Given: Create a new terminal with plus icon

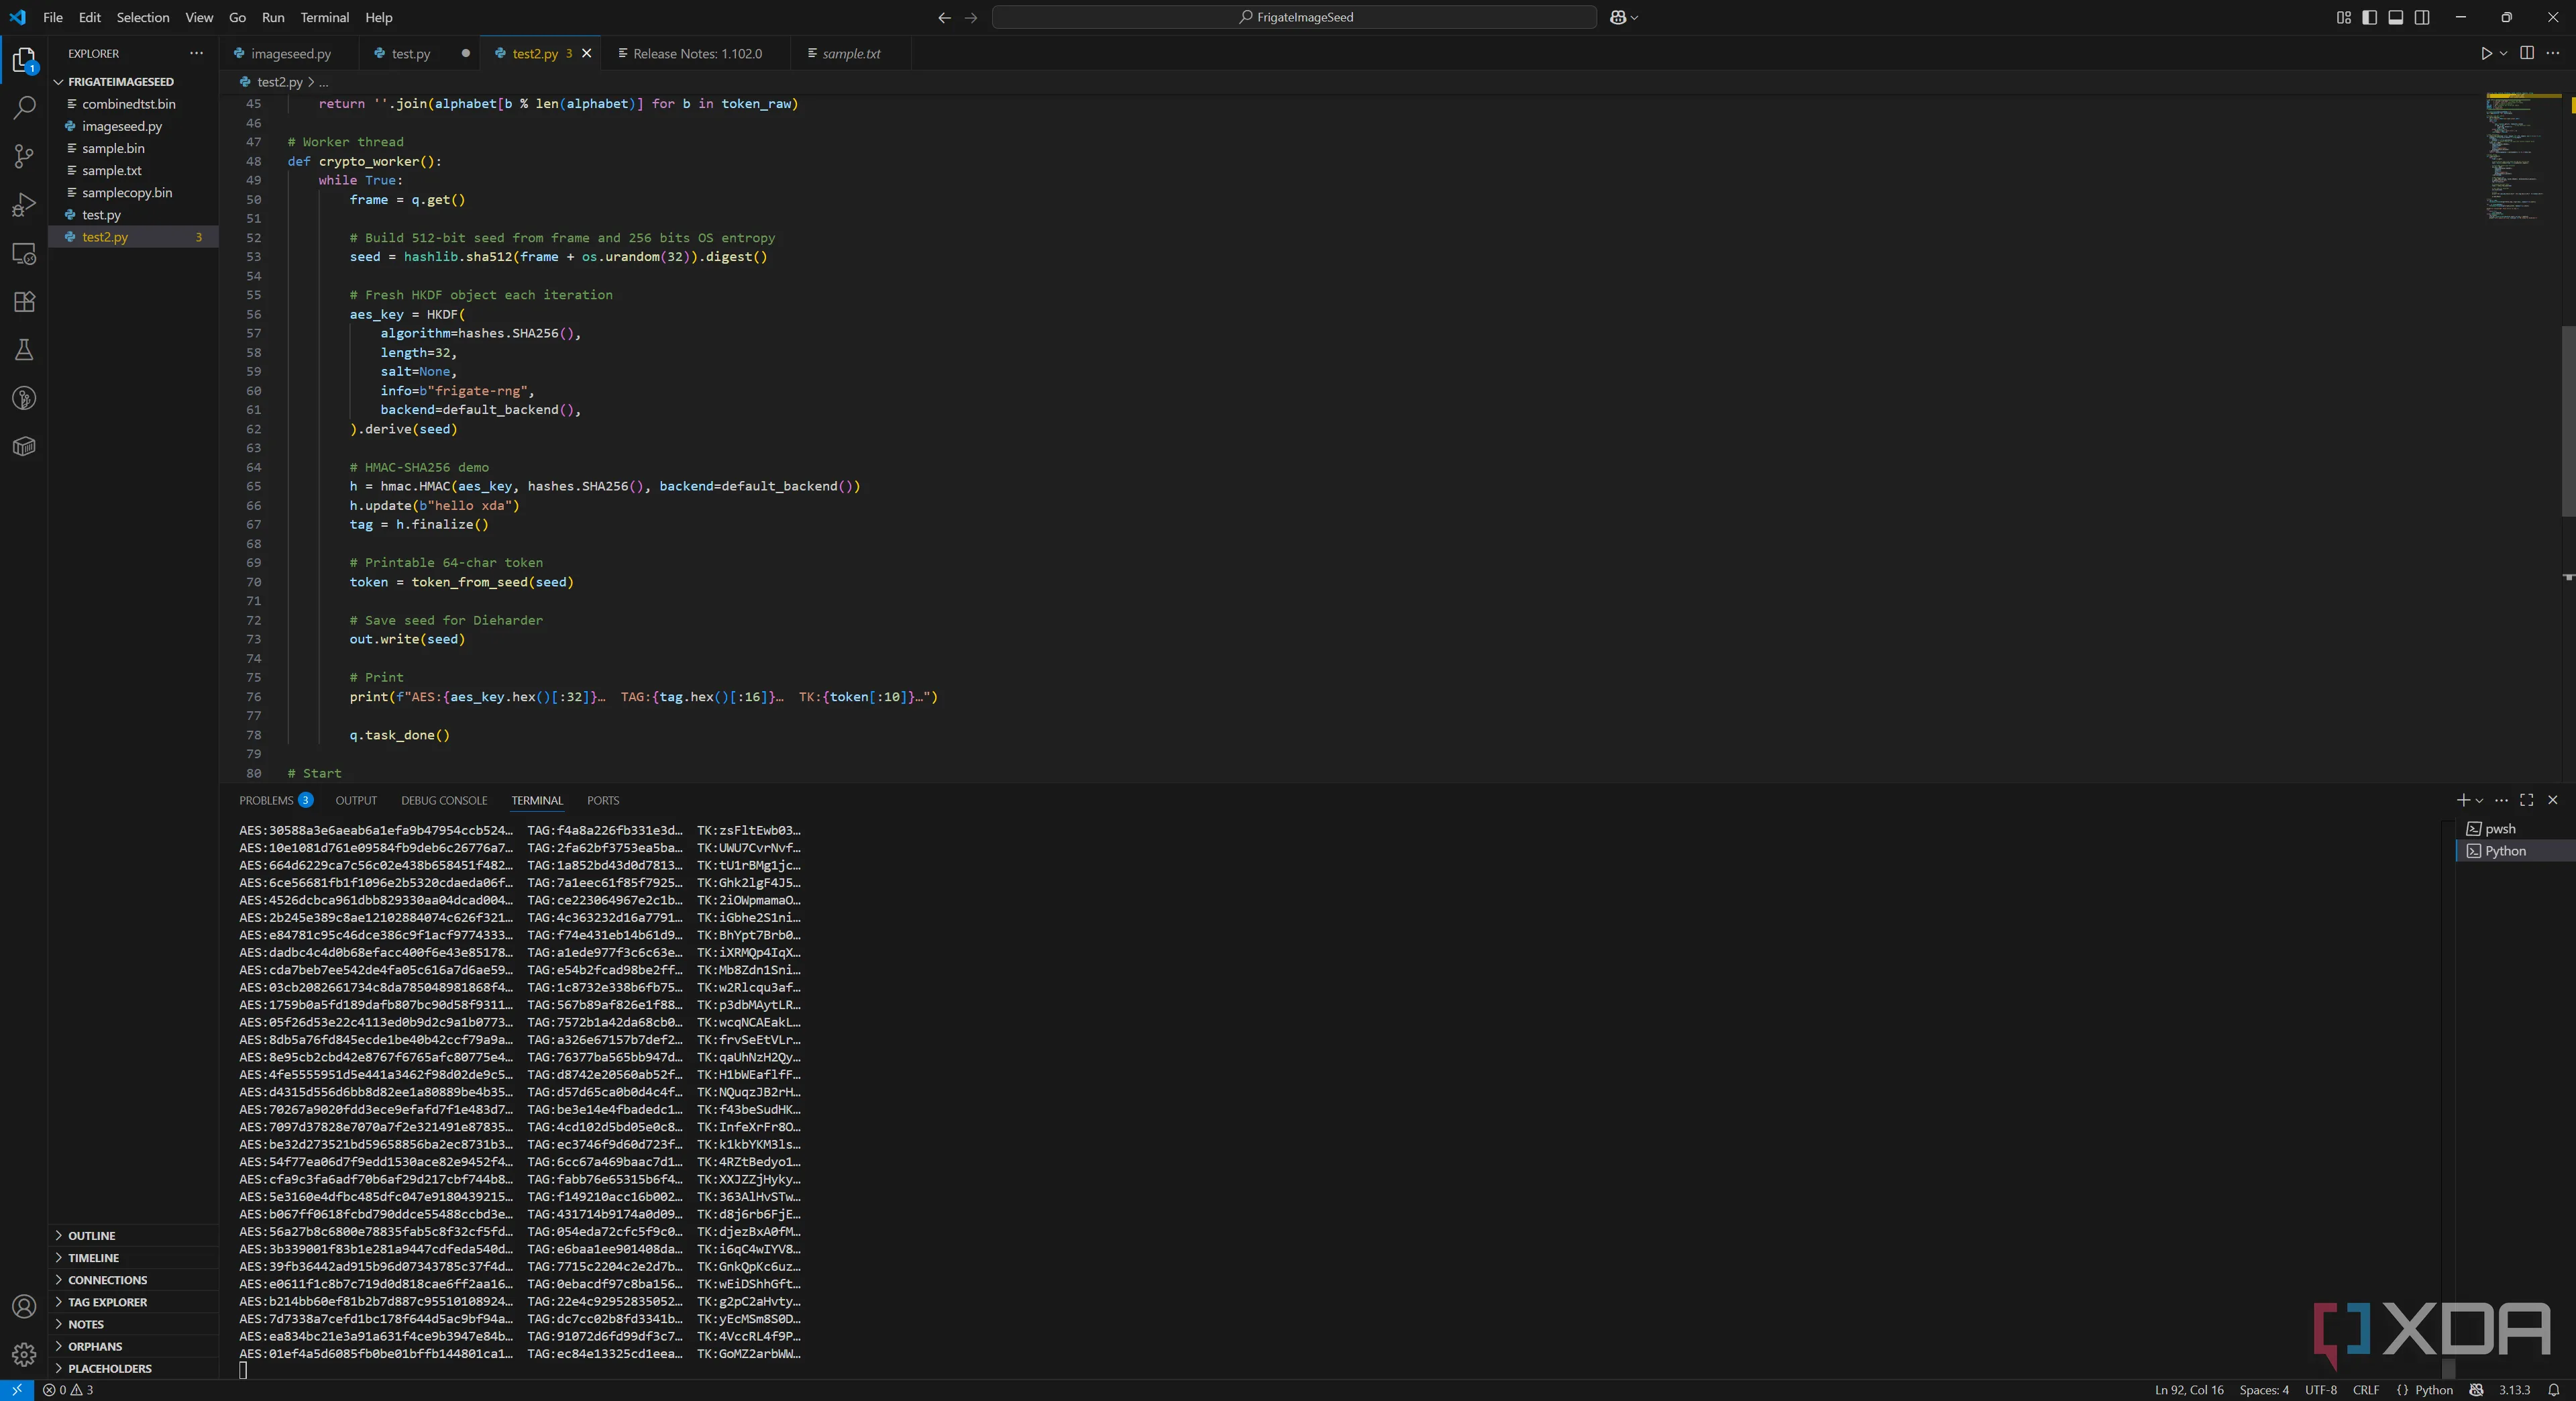Looking at the screenshot, I should click(x=2463, y=800).
